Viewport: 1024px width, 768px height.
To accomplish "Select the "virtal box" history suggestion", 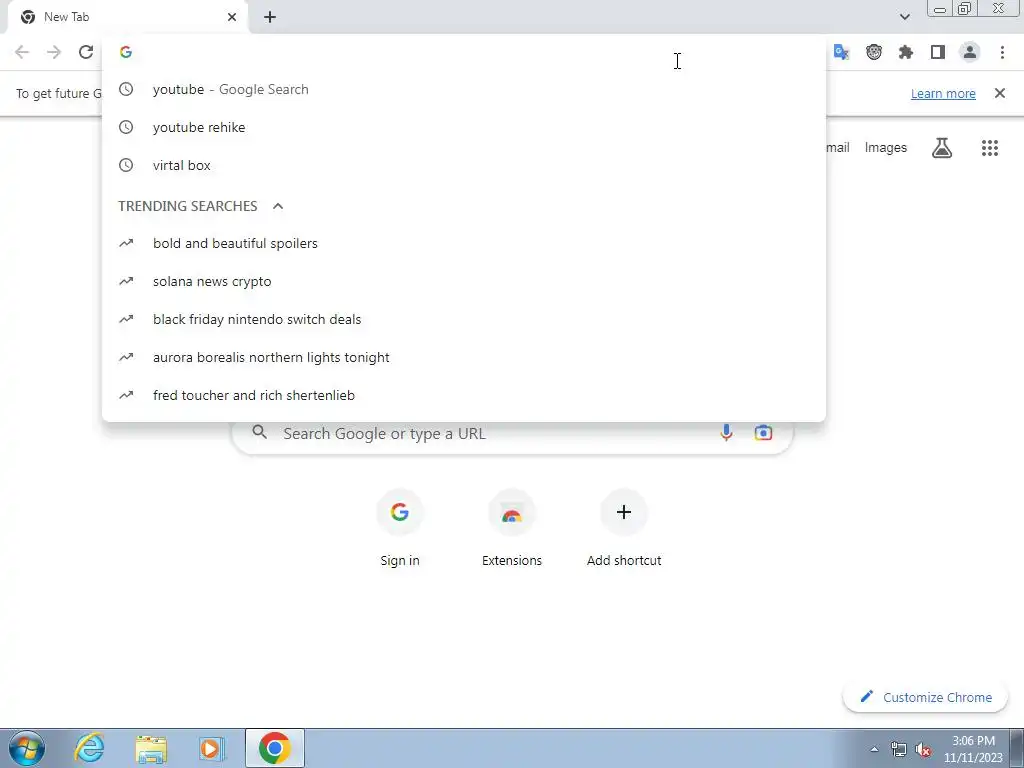I will click(x=464, y=165).
